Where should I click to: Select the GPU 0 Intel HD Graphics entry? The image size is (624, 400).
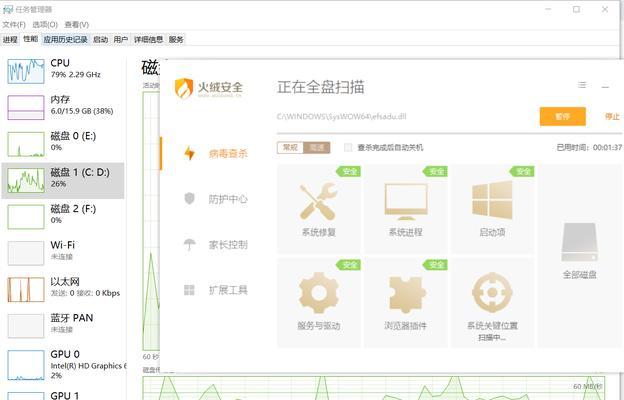pyautogui.click(x=63, y=364)
